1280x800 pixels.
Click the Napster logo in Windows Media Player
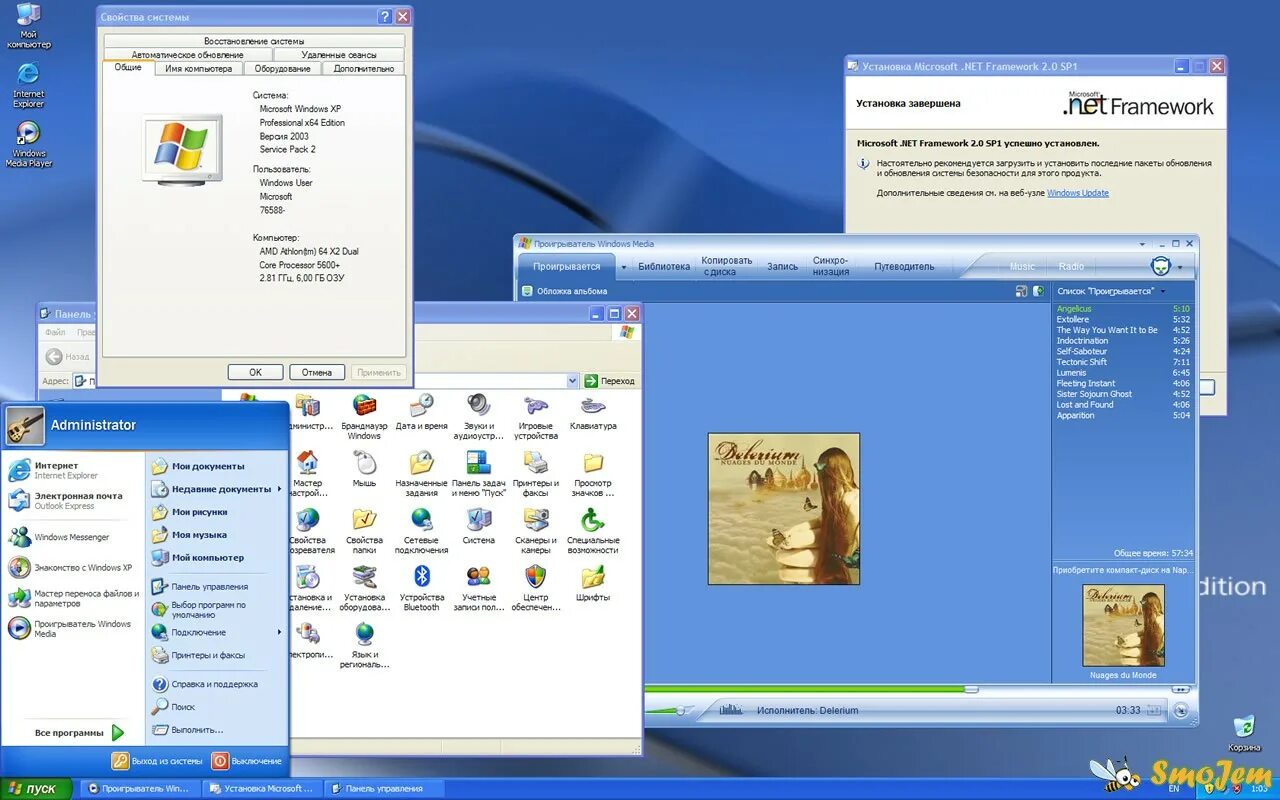(x=1160, y=266)
